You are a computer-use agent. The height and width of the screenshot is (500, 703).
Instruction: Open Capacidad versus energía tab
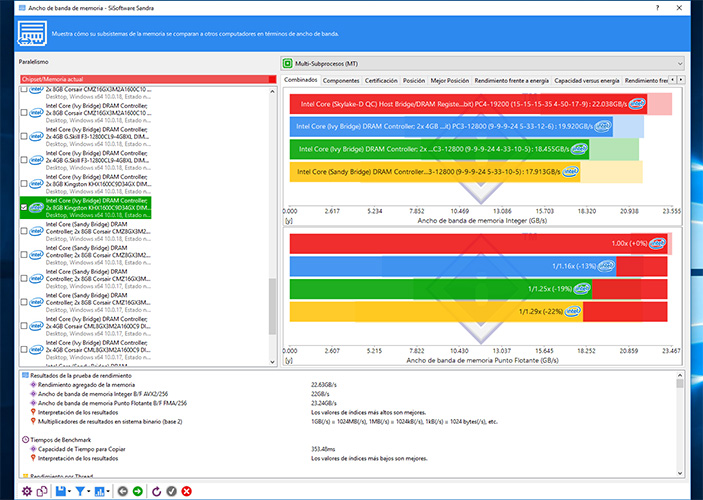587,81
